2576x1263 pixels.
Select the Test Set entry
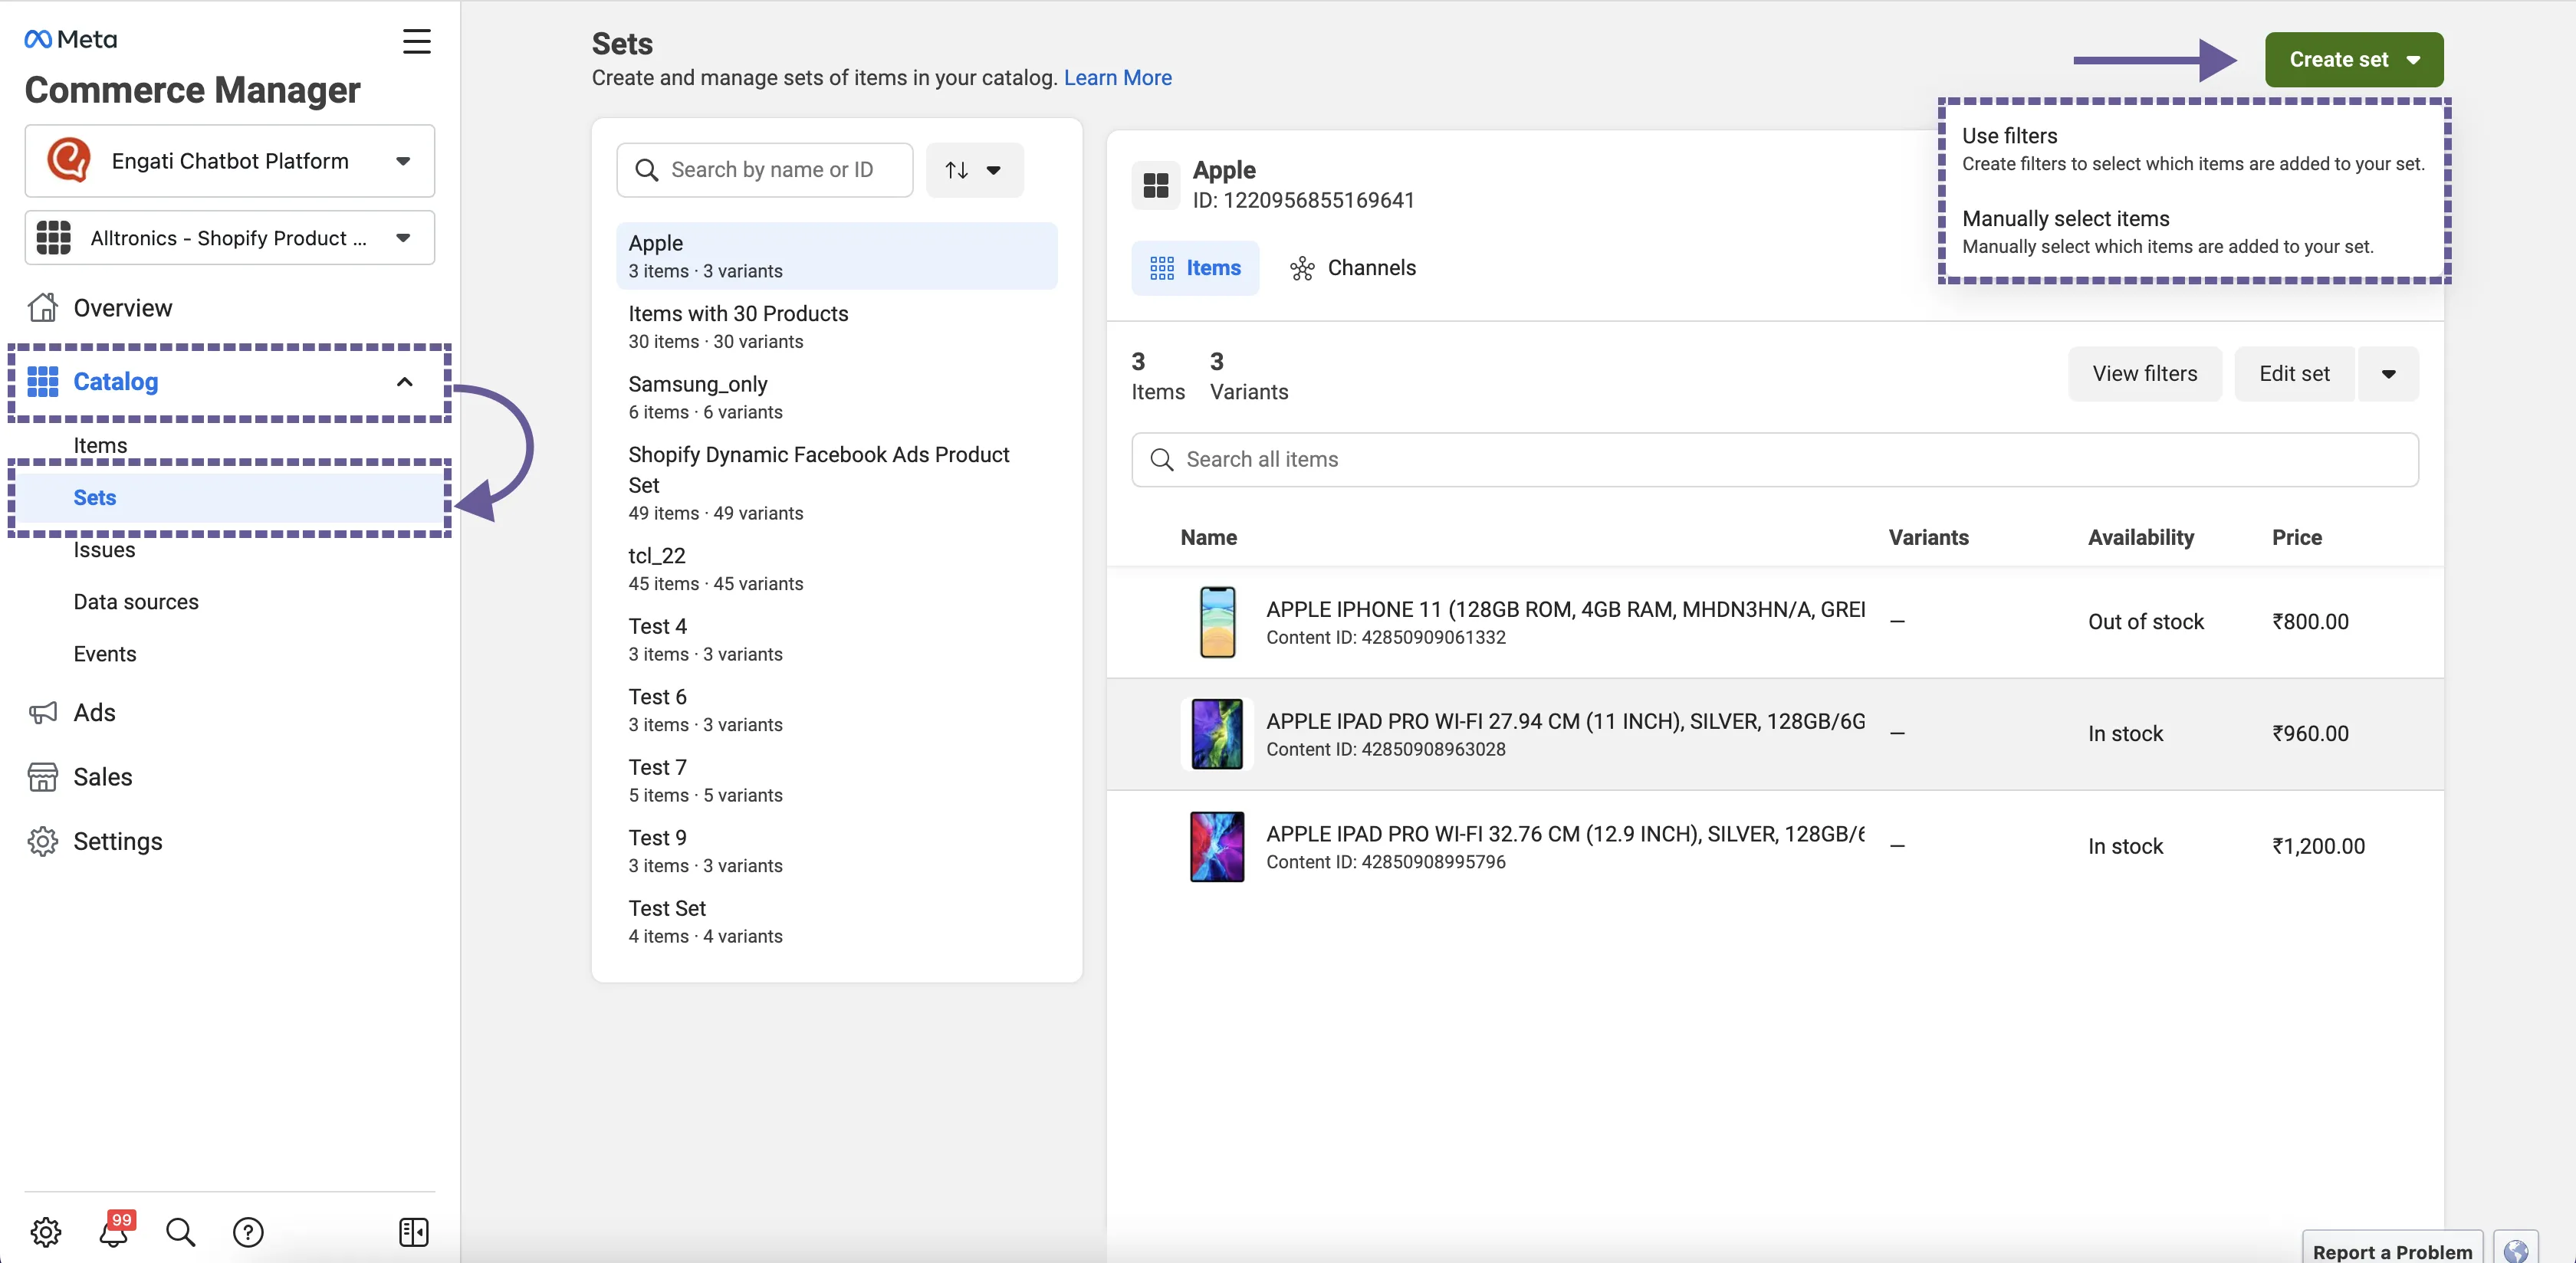837,921
